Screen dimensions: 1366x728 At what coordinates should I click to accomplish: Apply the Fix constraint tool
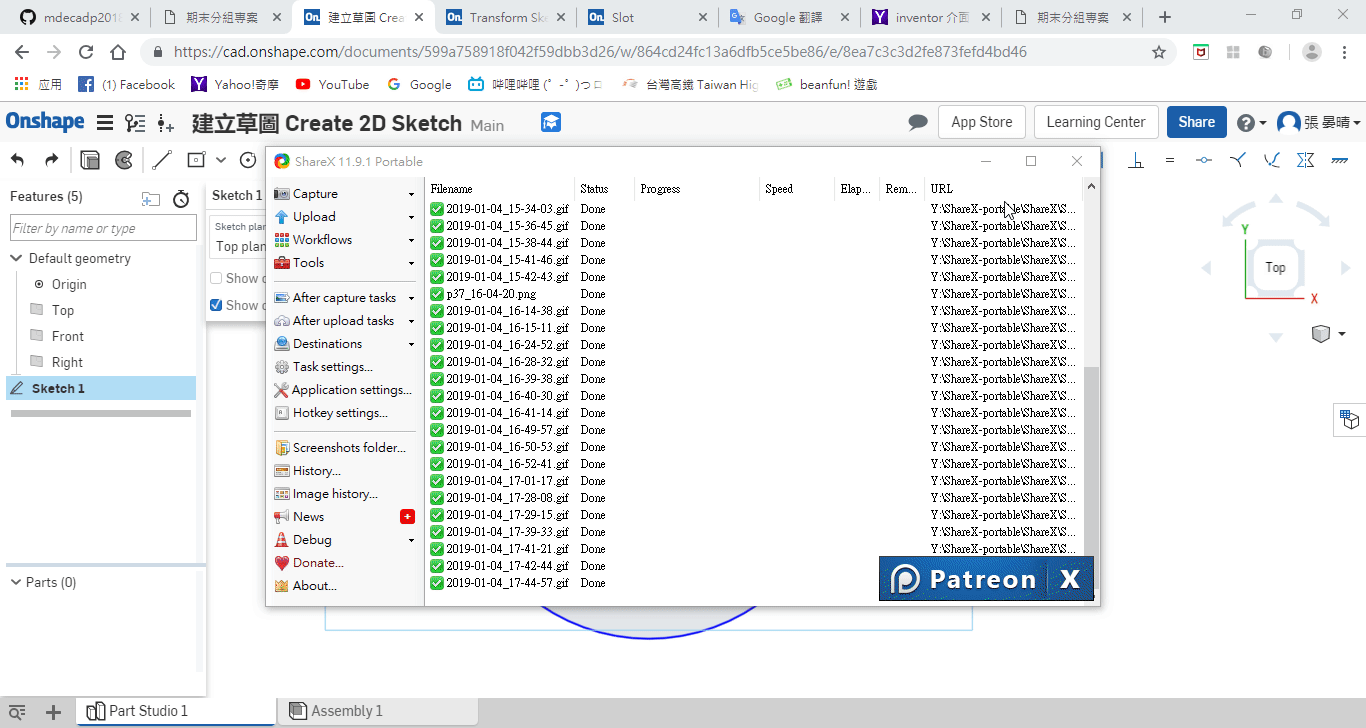click(x=1339, y=160)
